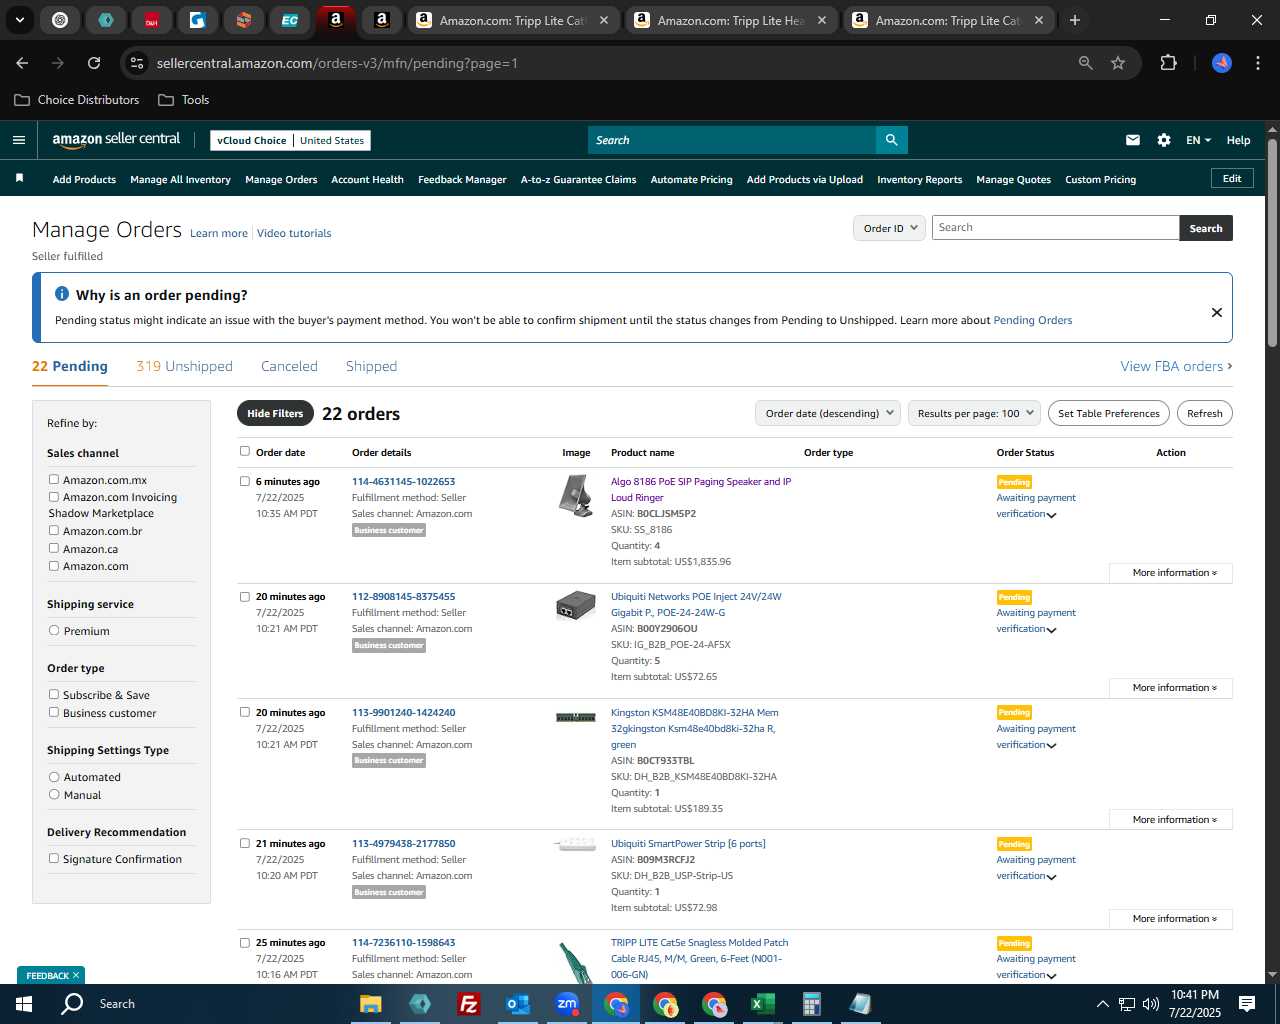Open Manage All Inventory in navigation bar
The width and height of the screenshot is (1280, 1024).
coord(180,180)
